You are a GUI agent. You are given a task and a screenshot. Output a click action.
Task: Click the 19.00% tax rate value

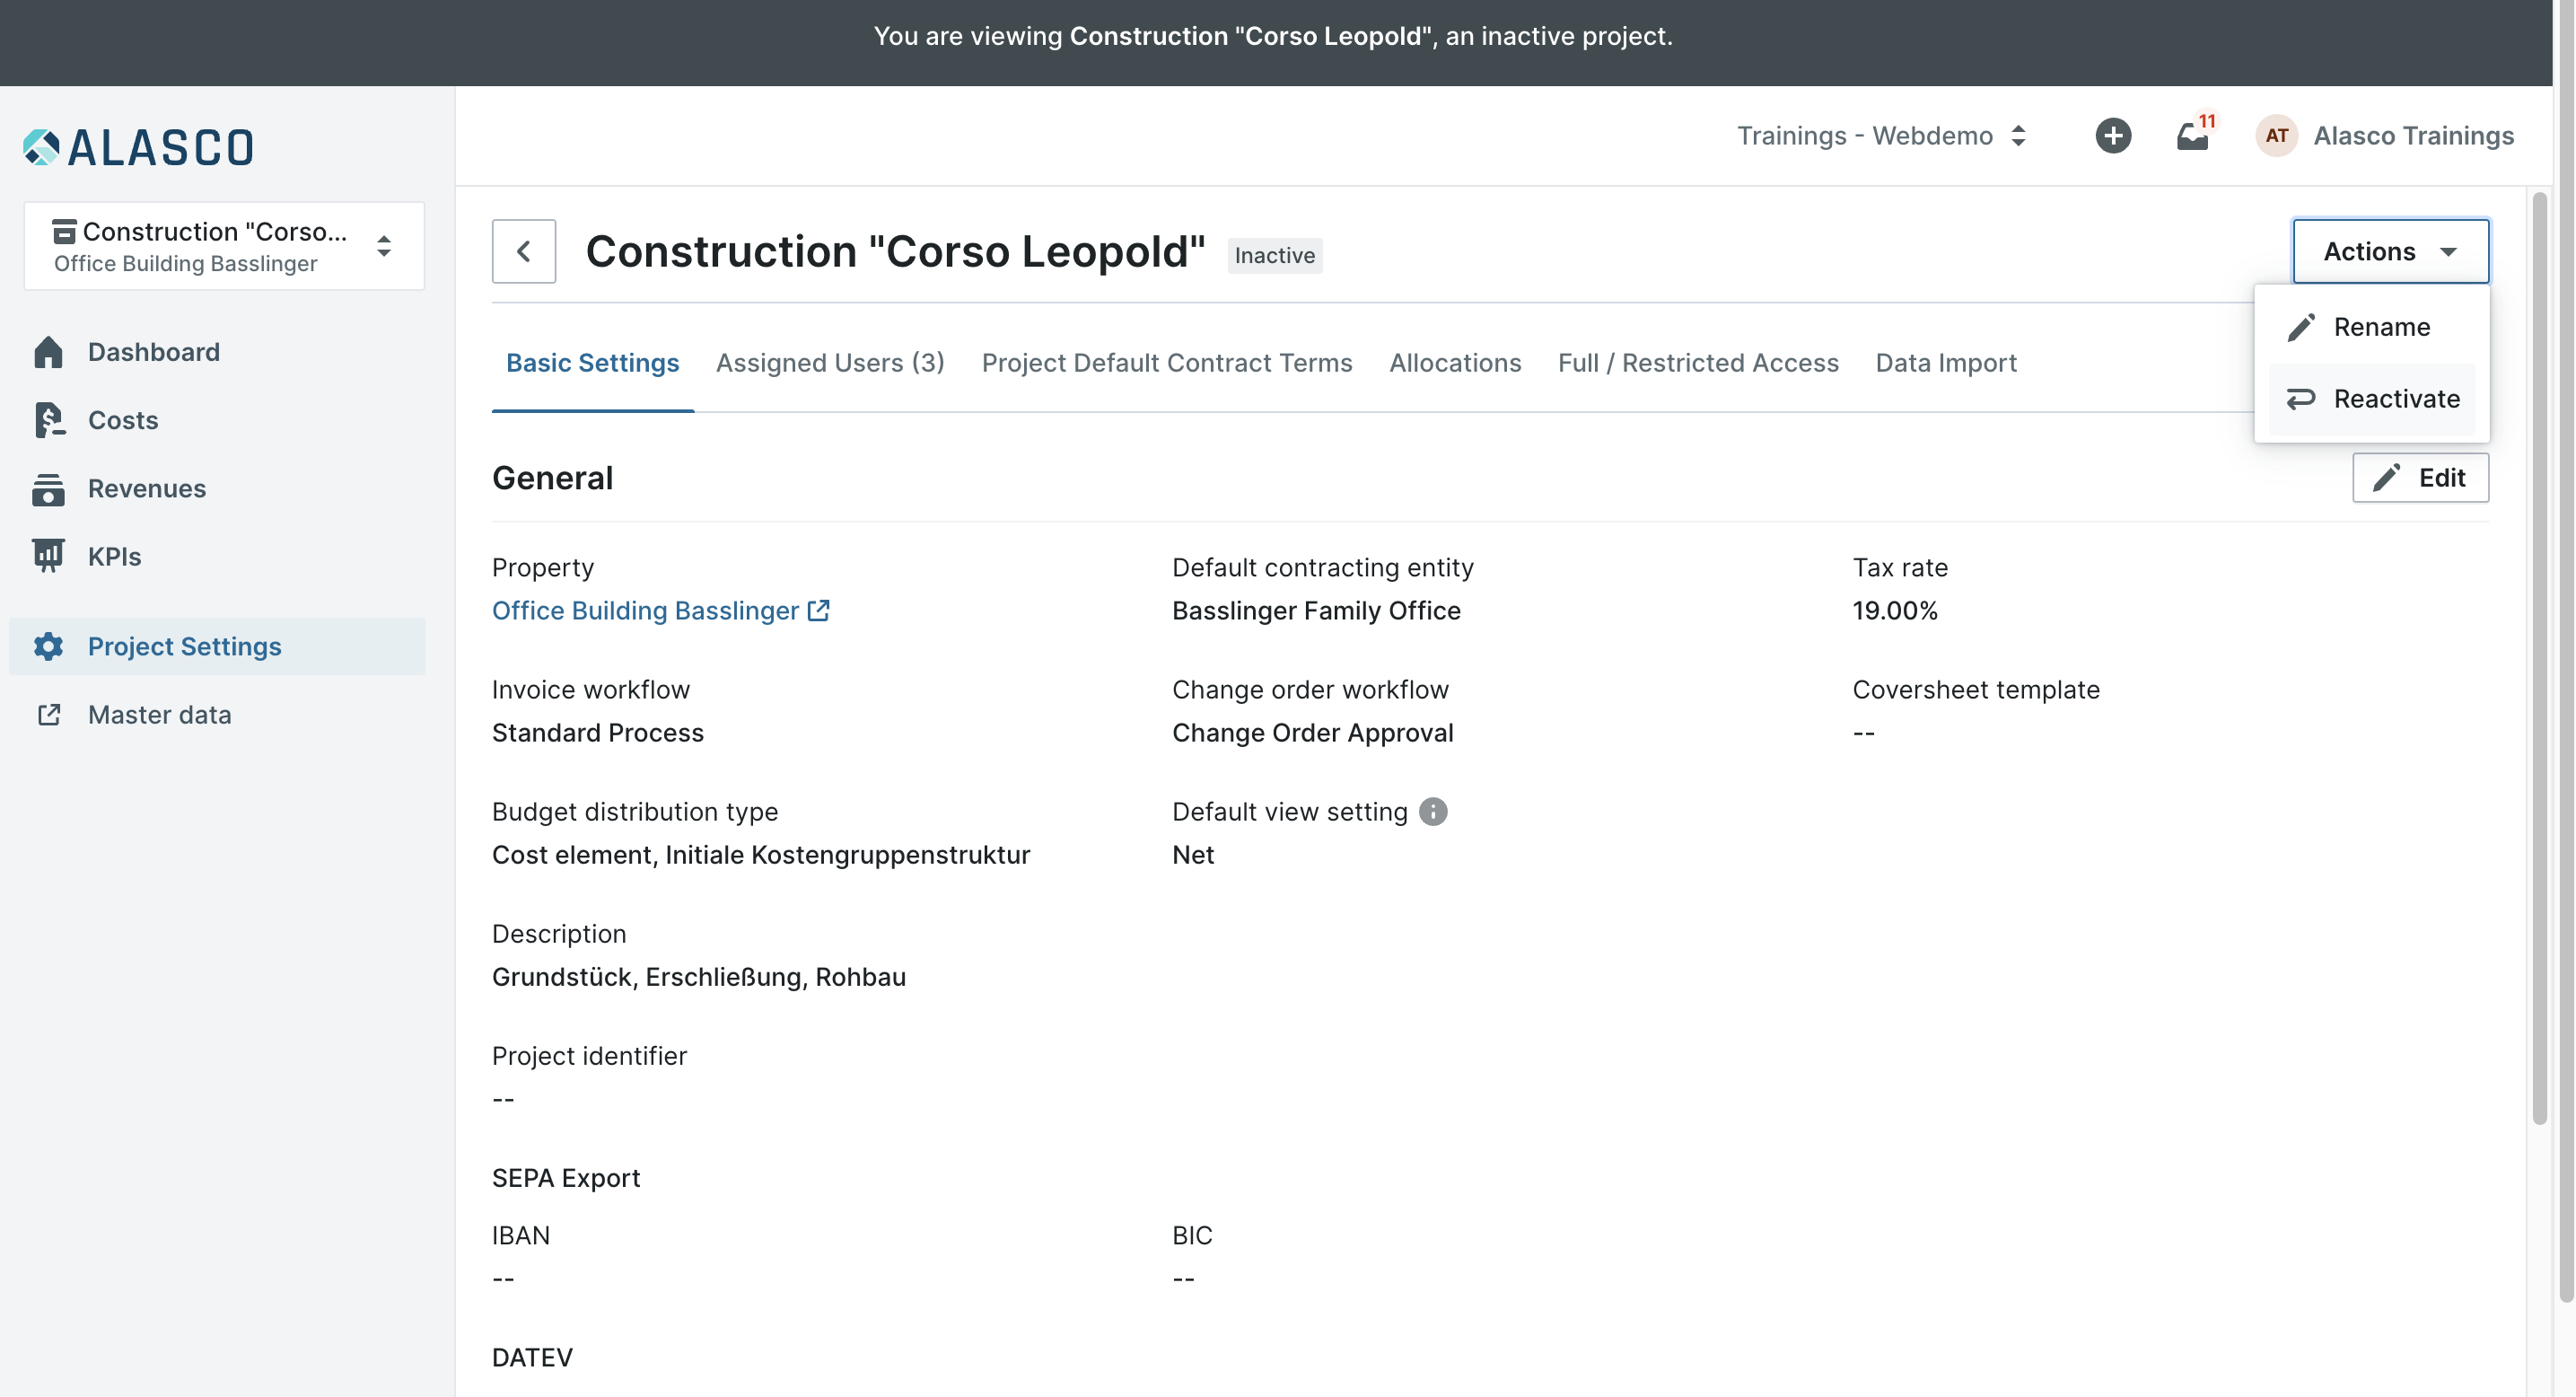[x=1895, y=610]
